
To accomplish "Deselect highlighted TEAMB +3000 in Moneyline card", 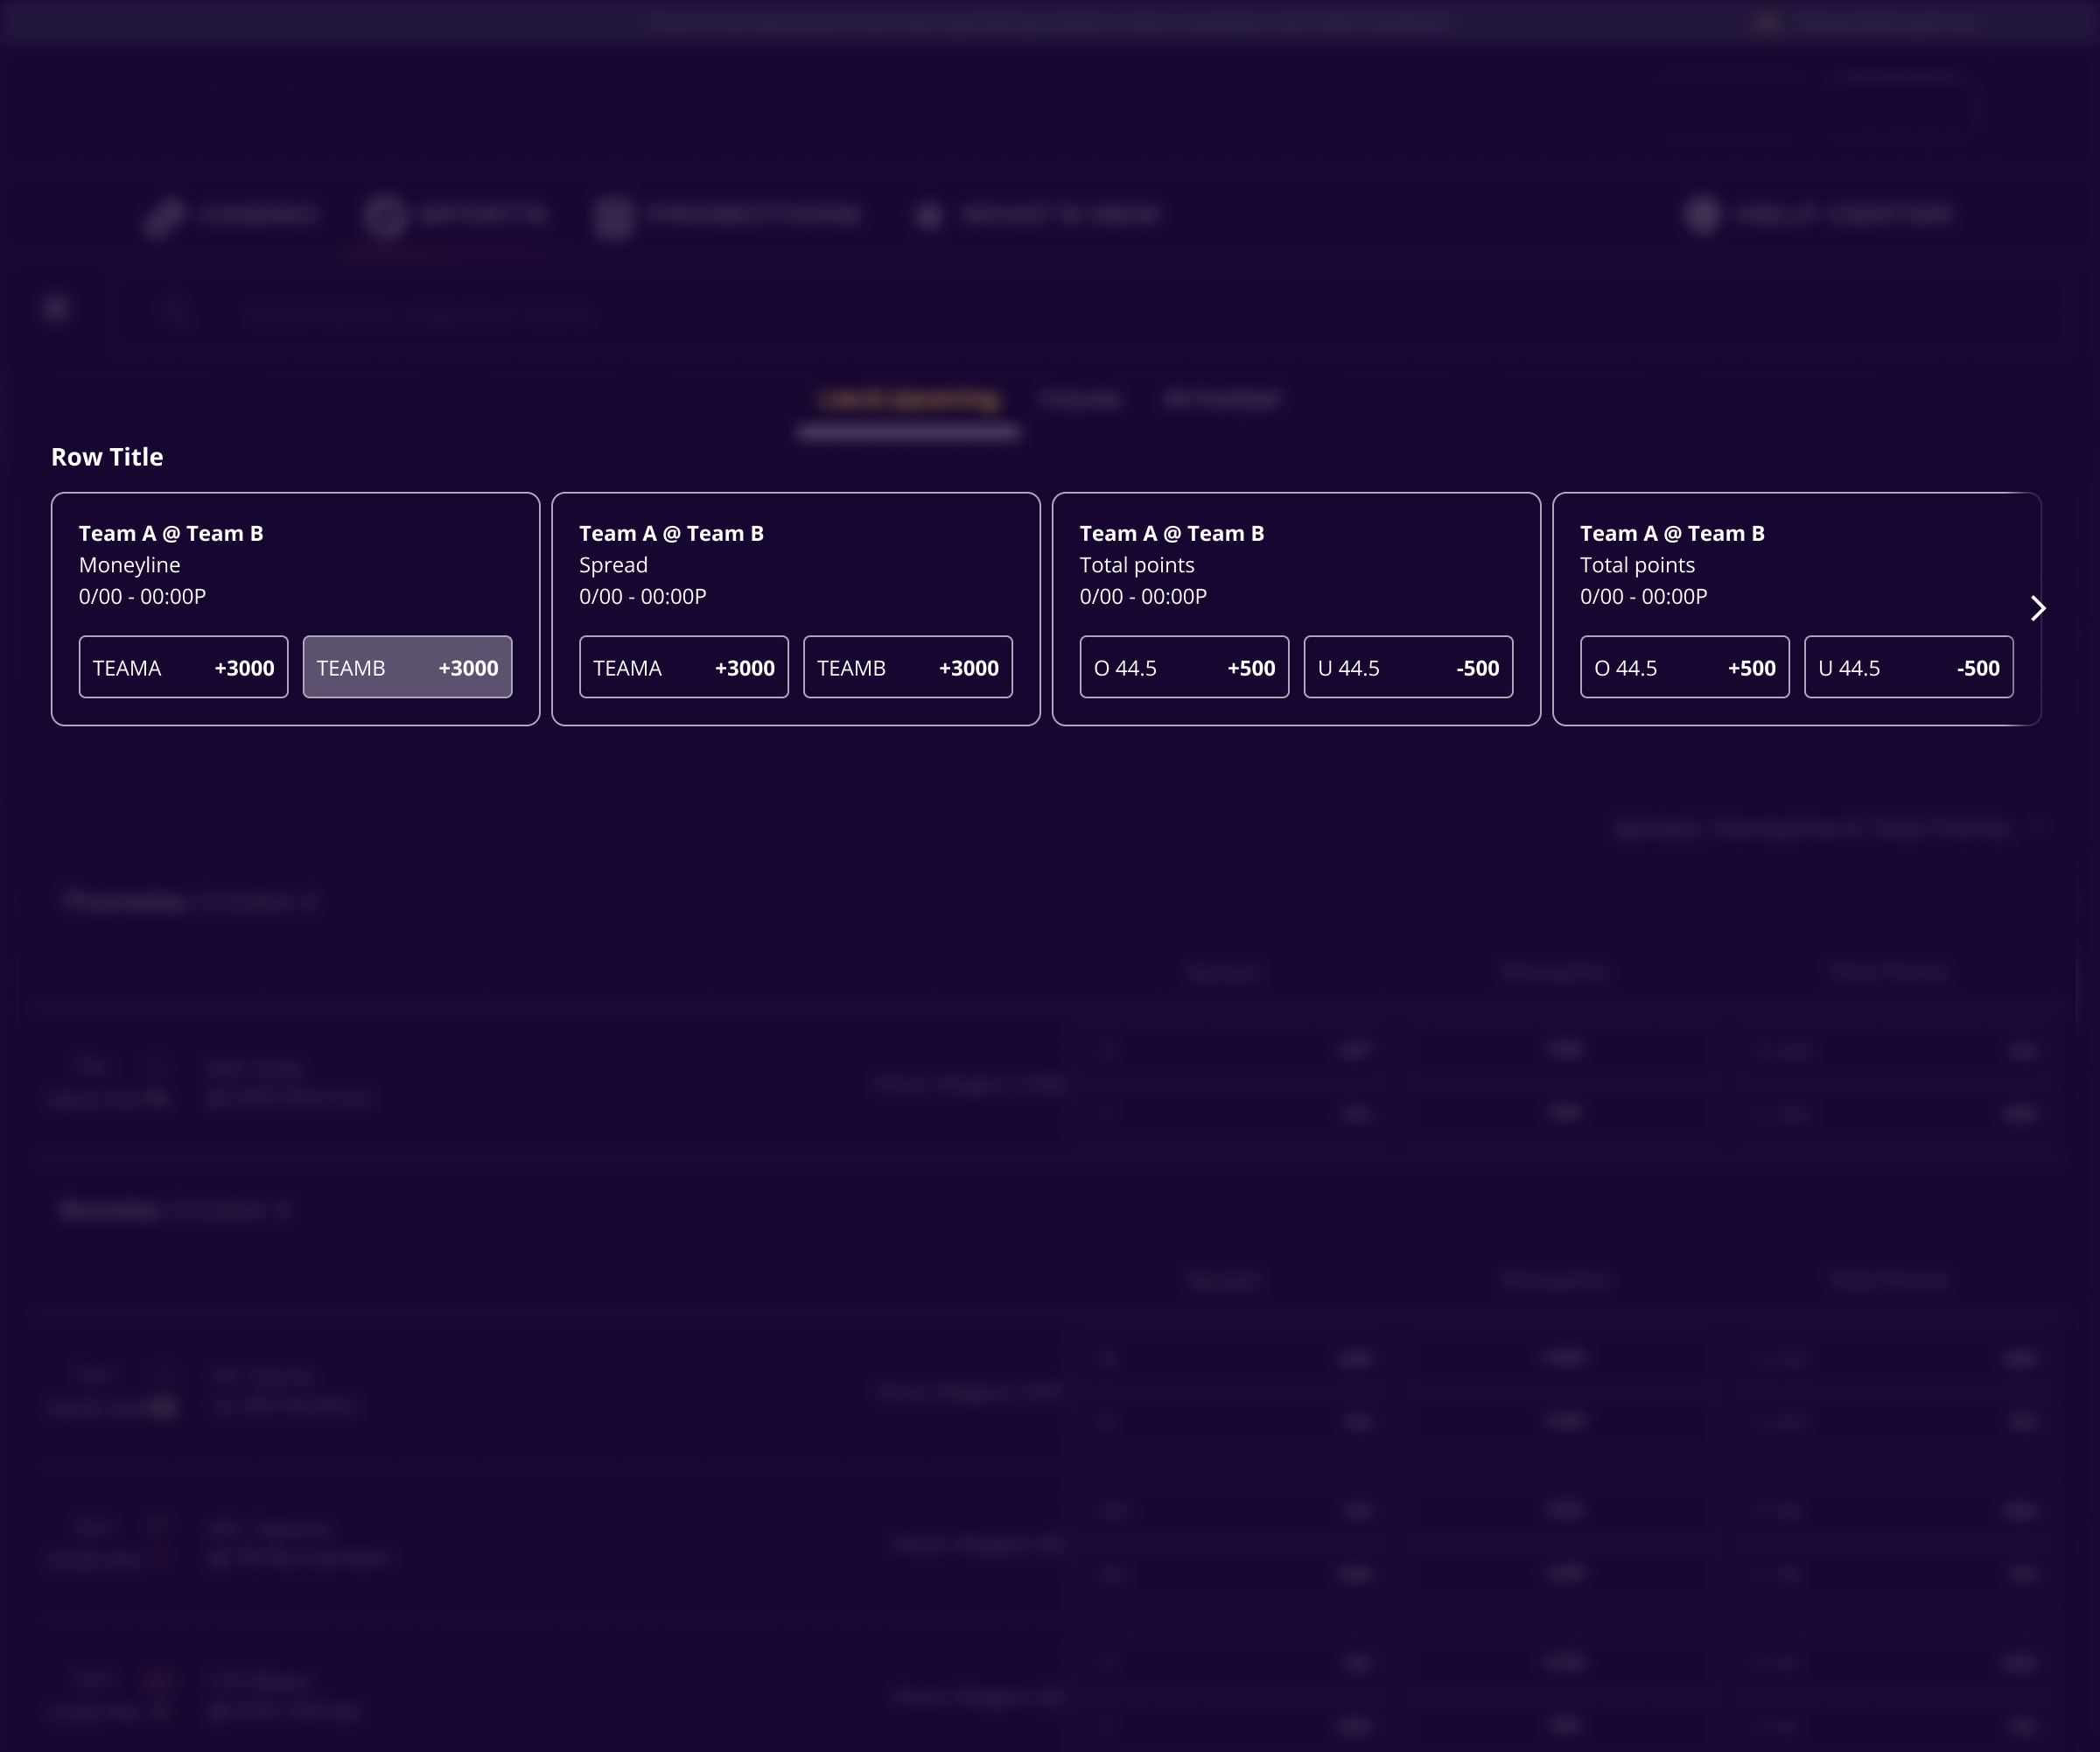I will [407, 667].
